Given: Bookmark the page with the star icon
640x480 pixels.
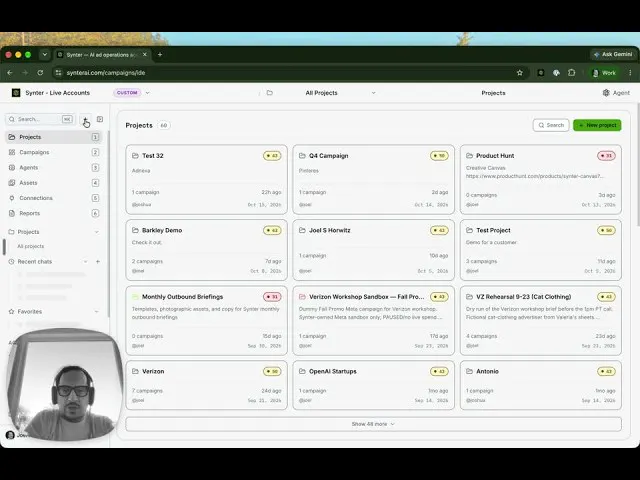Looking at the screenshot, I should (520, 73).
